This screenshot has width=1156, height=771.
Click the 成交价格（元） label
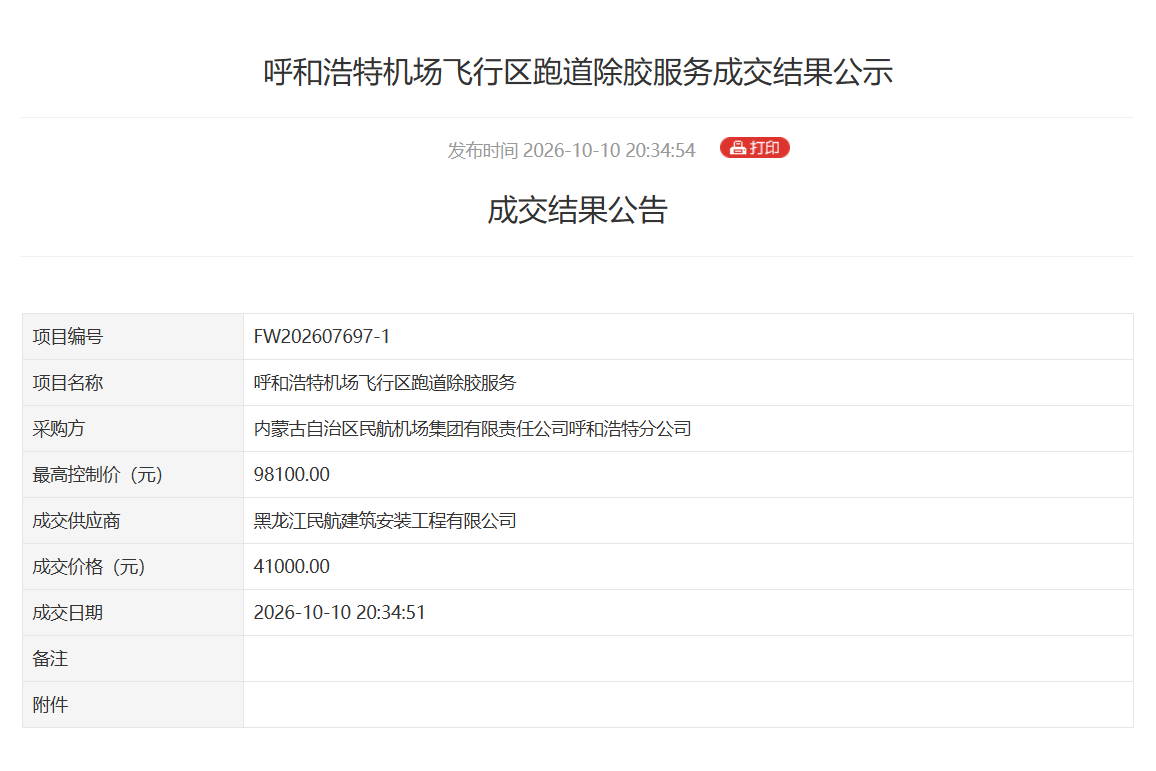tap(88, 567)
